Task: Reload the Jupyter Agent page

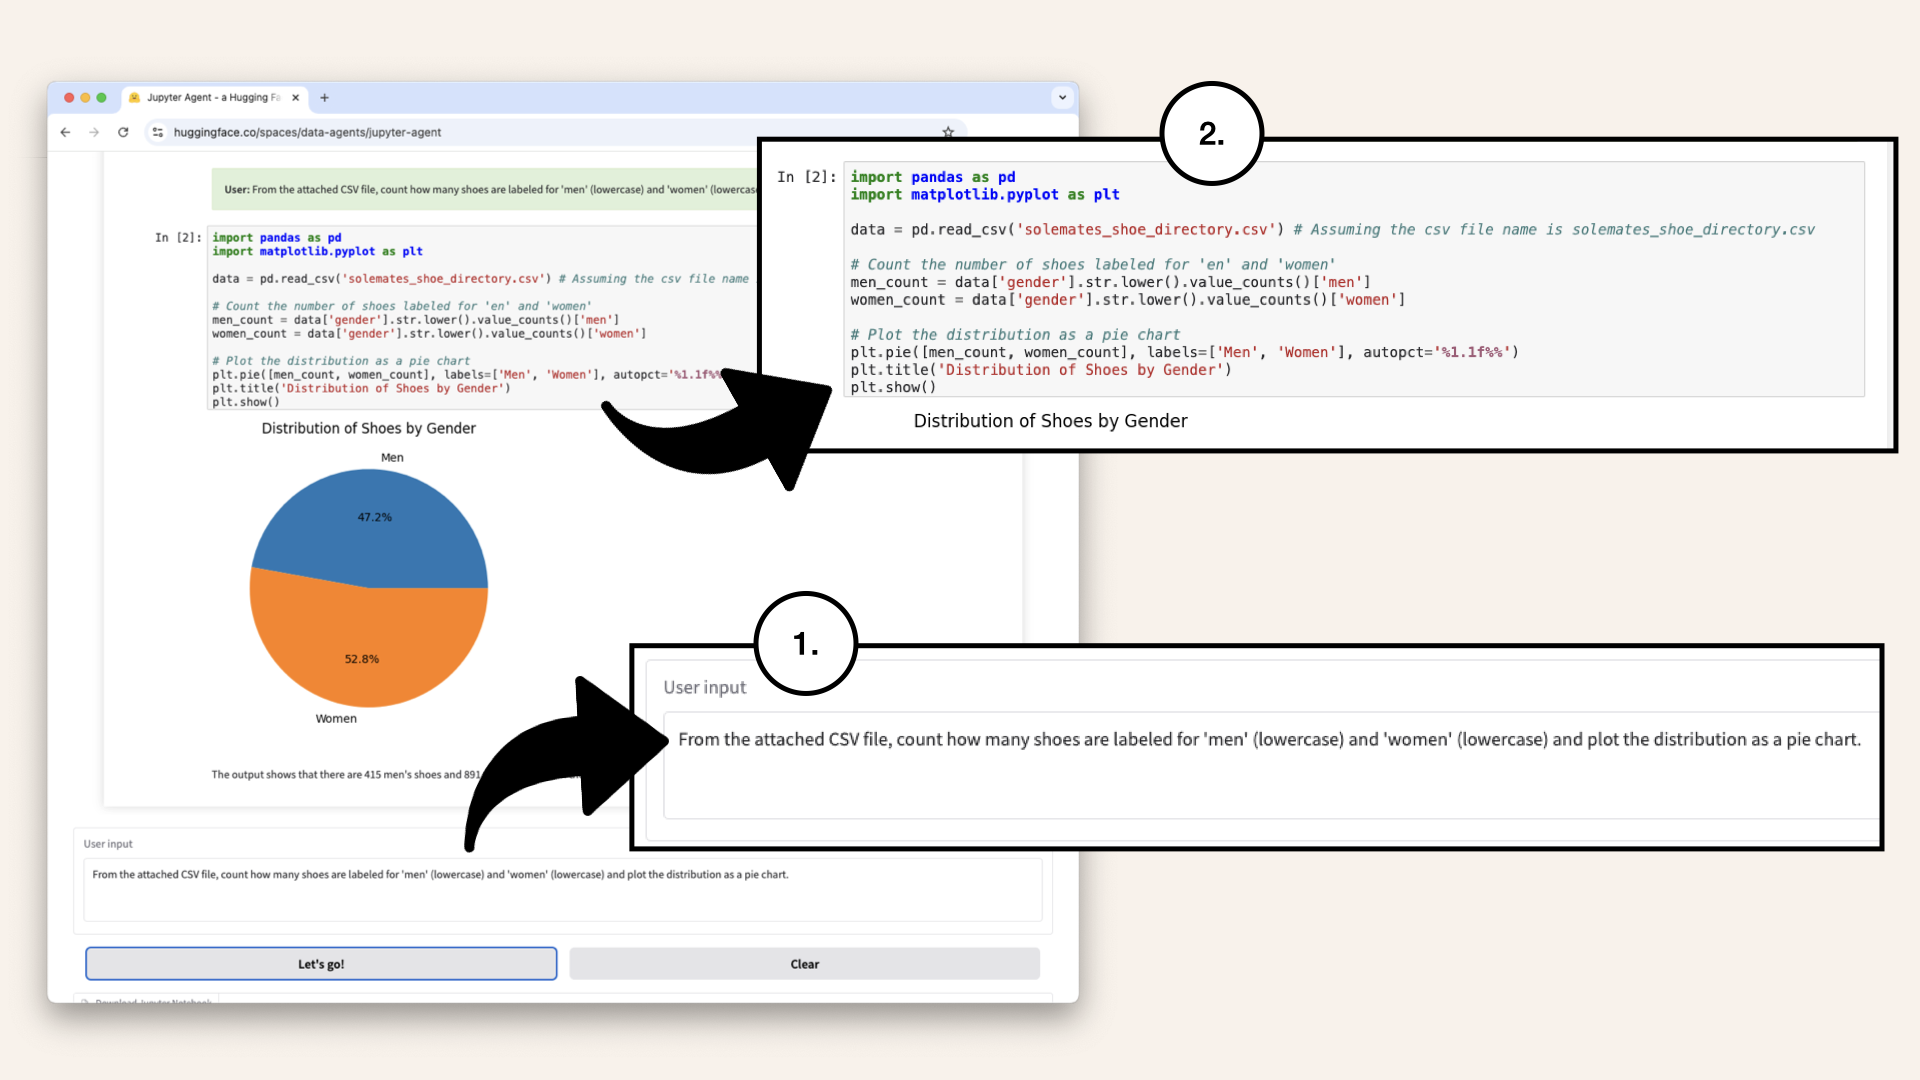Action: (x=123, y=132)
